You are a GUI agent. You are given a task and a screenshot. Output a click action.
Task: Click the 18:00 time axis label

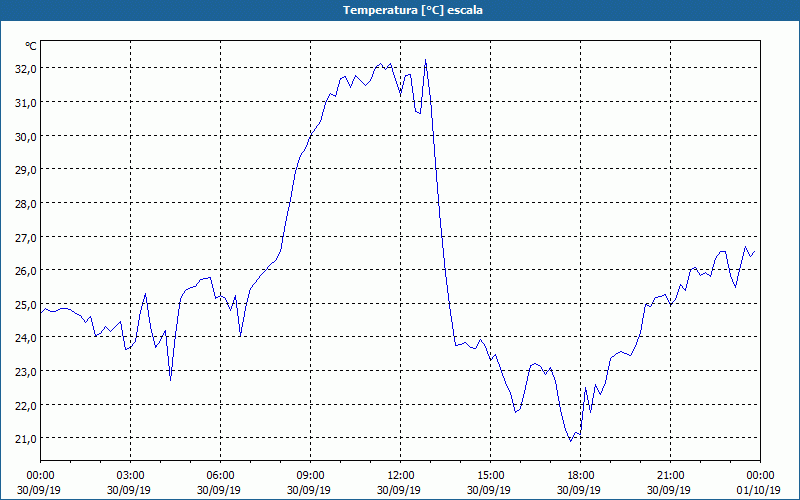click(581, 475)
